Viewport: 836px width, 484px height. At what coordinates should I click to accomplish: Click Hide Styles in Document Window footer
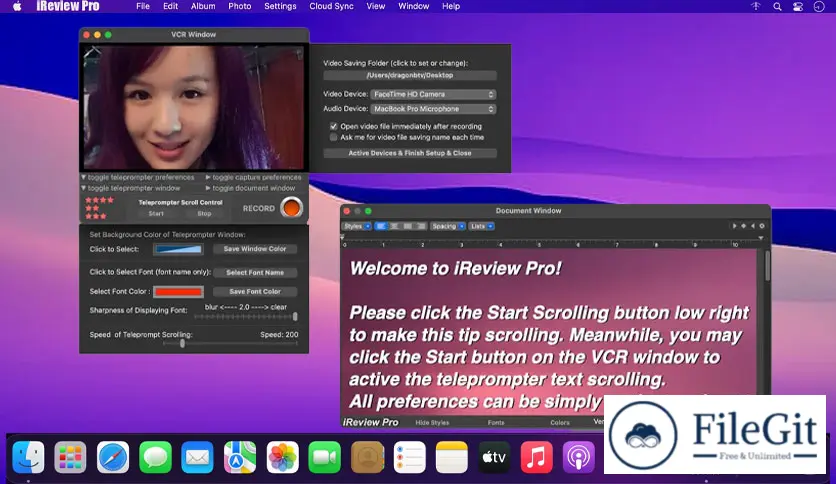coord(432,422)
